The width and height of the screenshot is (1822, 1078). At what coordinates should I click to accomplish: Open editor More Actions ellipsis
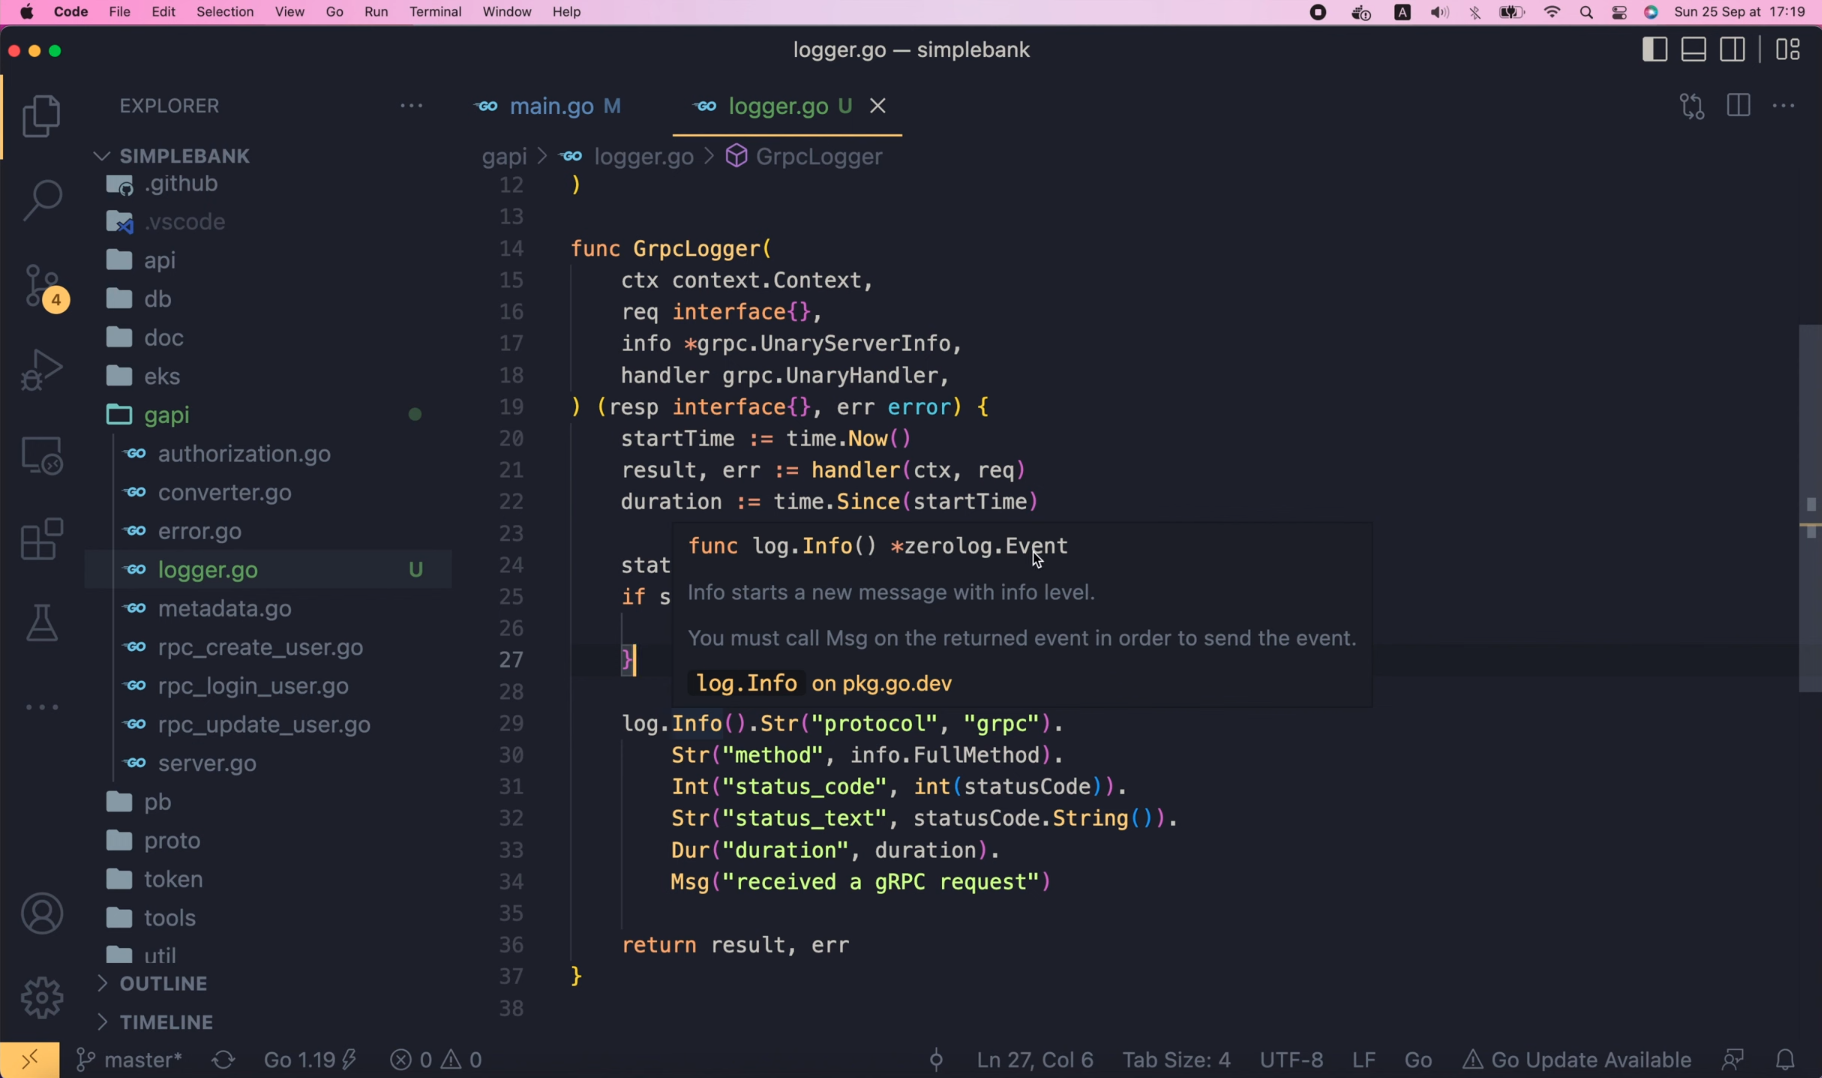click(1784, 106)
